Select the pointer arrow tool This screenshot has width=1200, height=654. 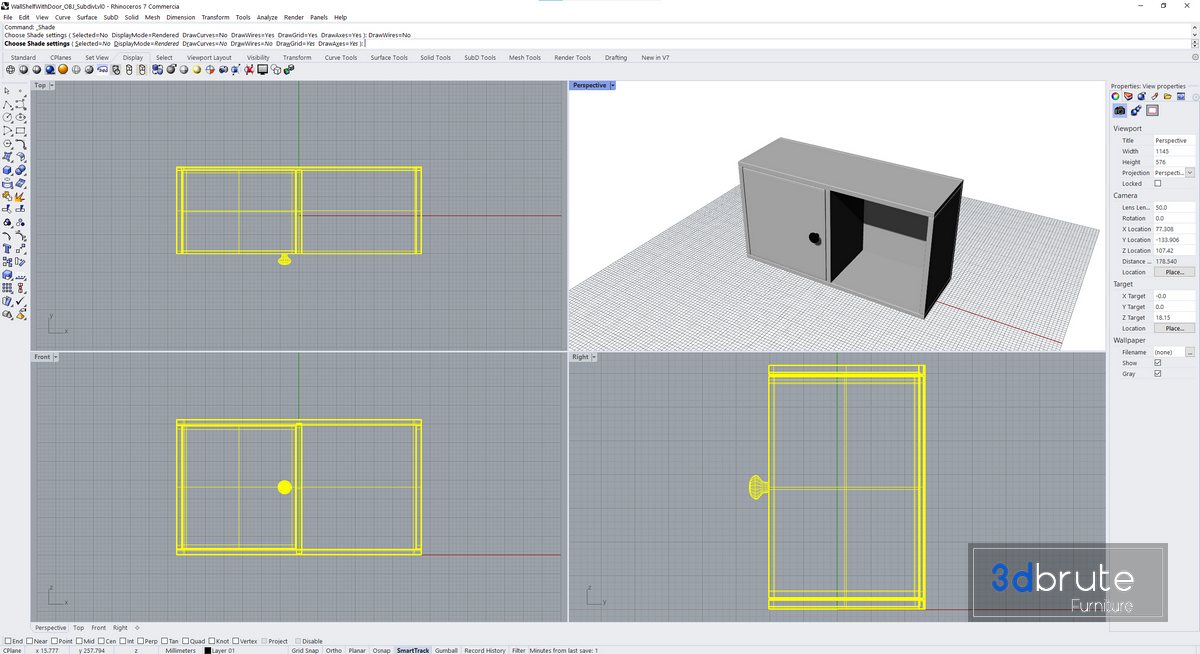pyautogui.click(x=8, y=91)
